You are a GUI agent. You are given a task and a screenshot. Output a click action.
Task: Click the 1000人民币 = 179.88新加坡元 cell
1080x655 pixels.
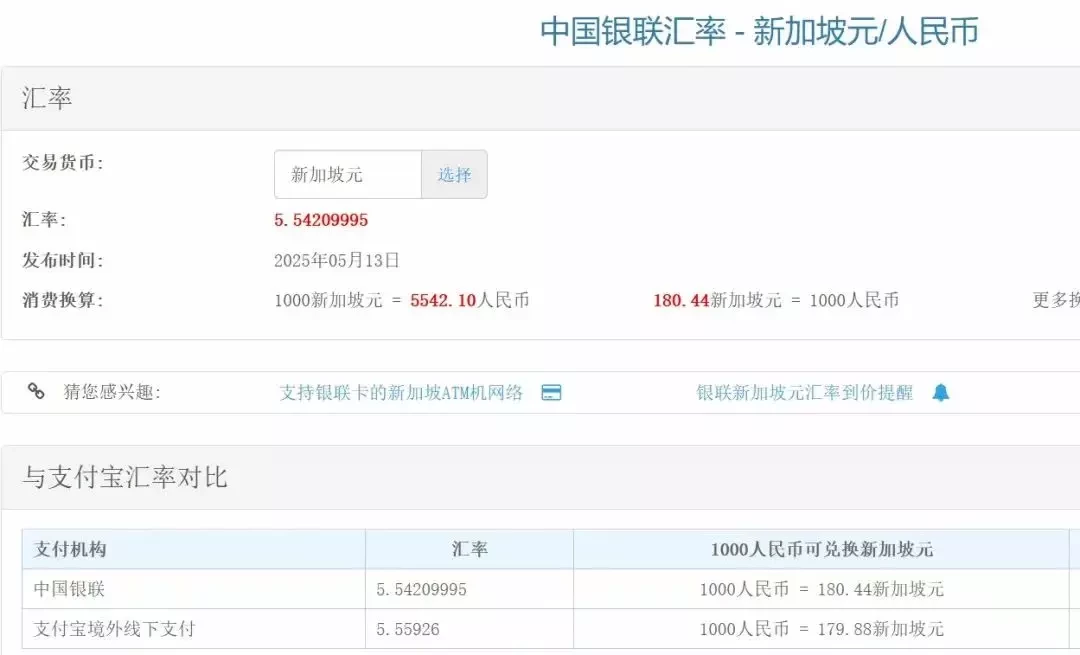click(821, 629)
